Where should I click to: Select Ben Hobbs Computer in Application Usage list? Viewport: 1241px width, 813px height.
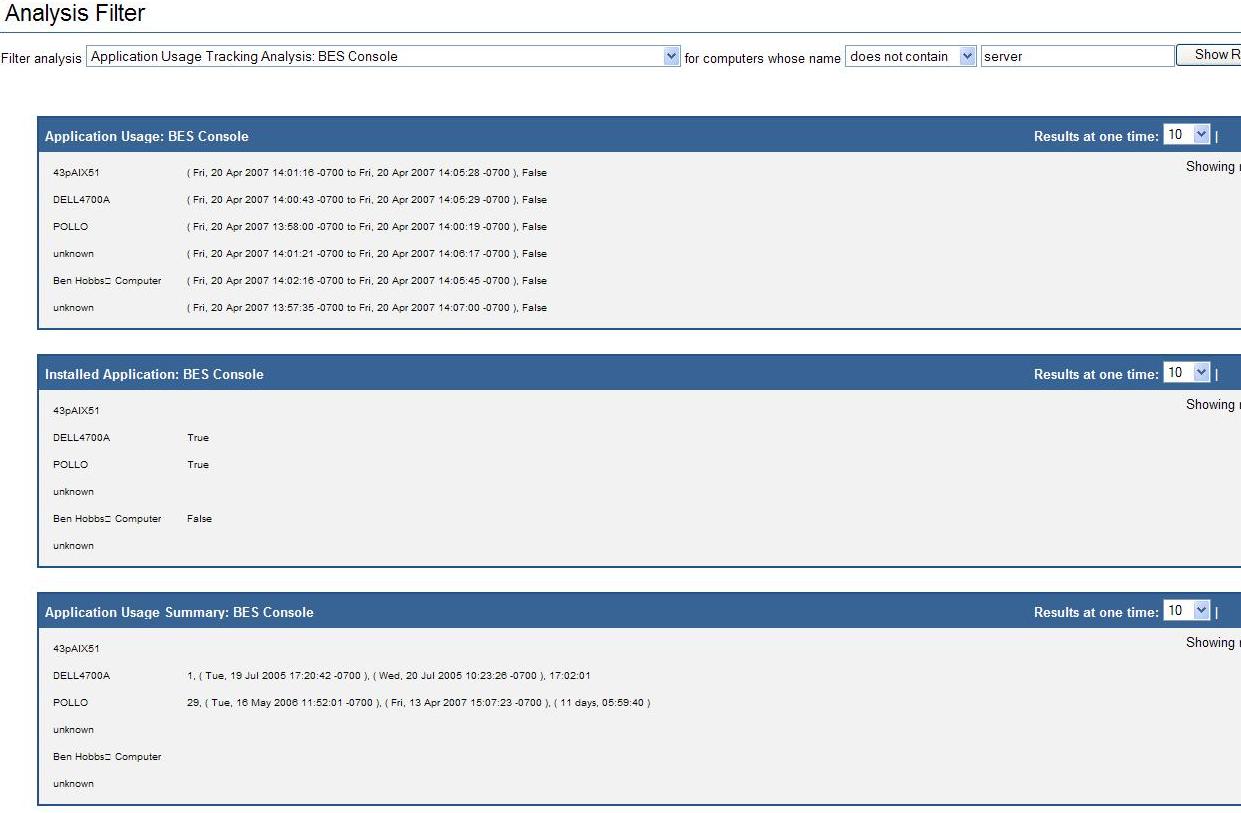click(107, 281)
